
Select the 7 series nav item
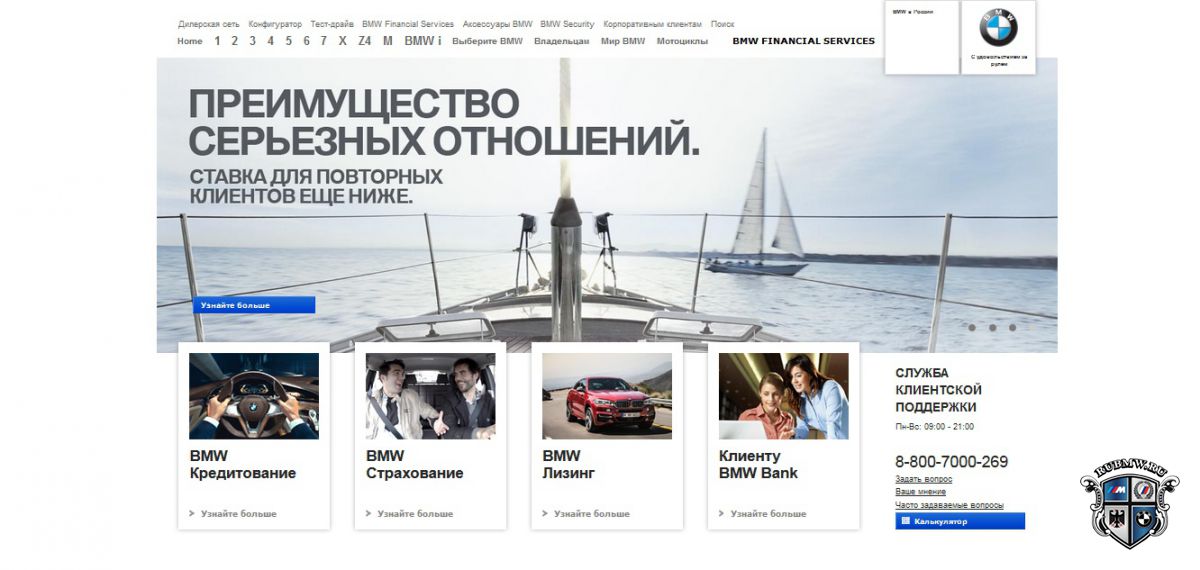[x=323, y=41]
